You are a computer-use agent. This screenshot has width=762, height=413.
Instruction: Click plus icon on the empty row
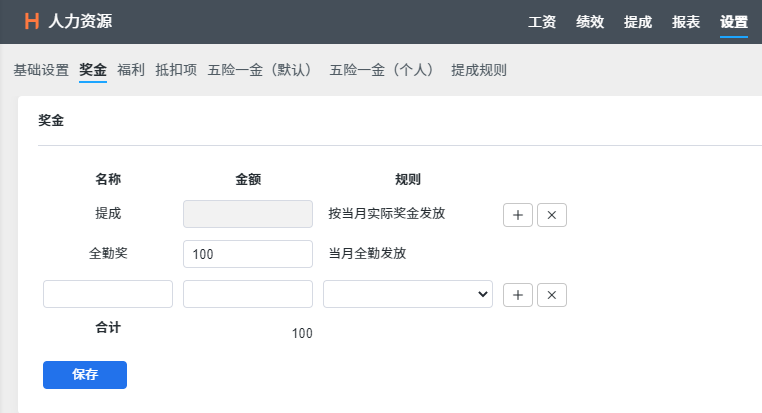(517, 294)
